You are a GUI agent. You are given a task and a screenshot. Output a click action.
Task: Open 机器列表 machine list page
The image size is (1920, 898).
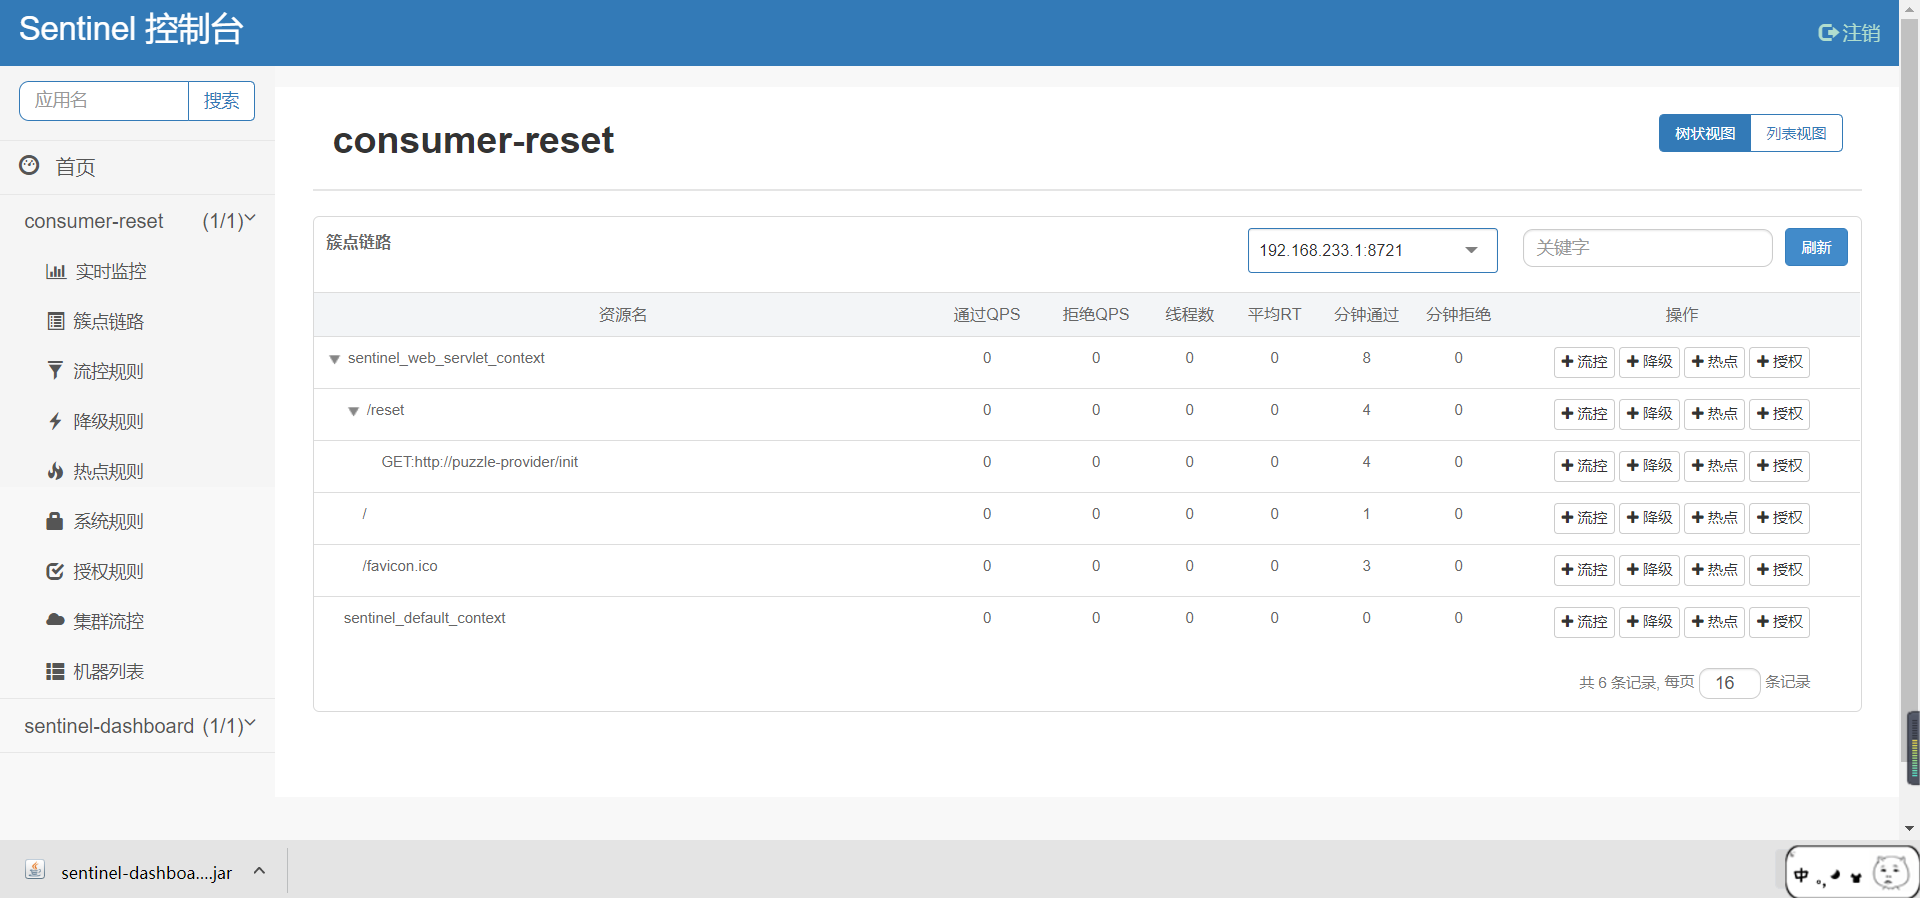108,671
